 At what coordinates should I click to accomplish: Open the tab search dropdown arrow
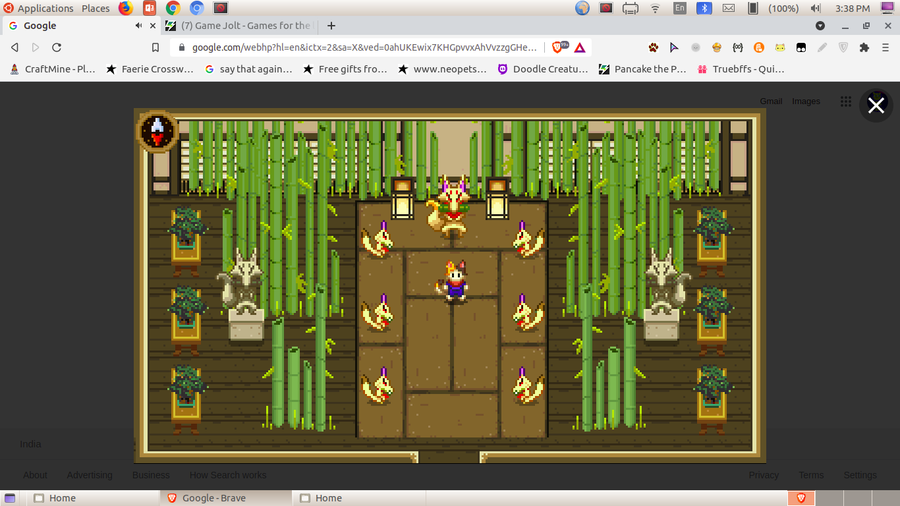820,26
